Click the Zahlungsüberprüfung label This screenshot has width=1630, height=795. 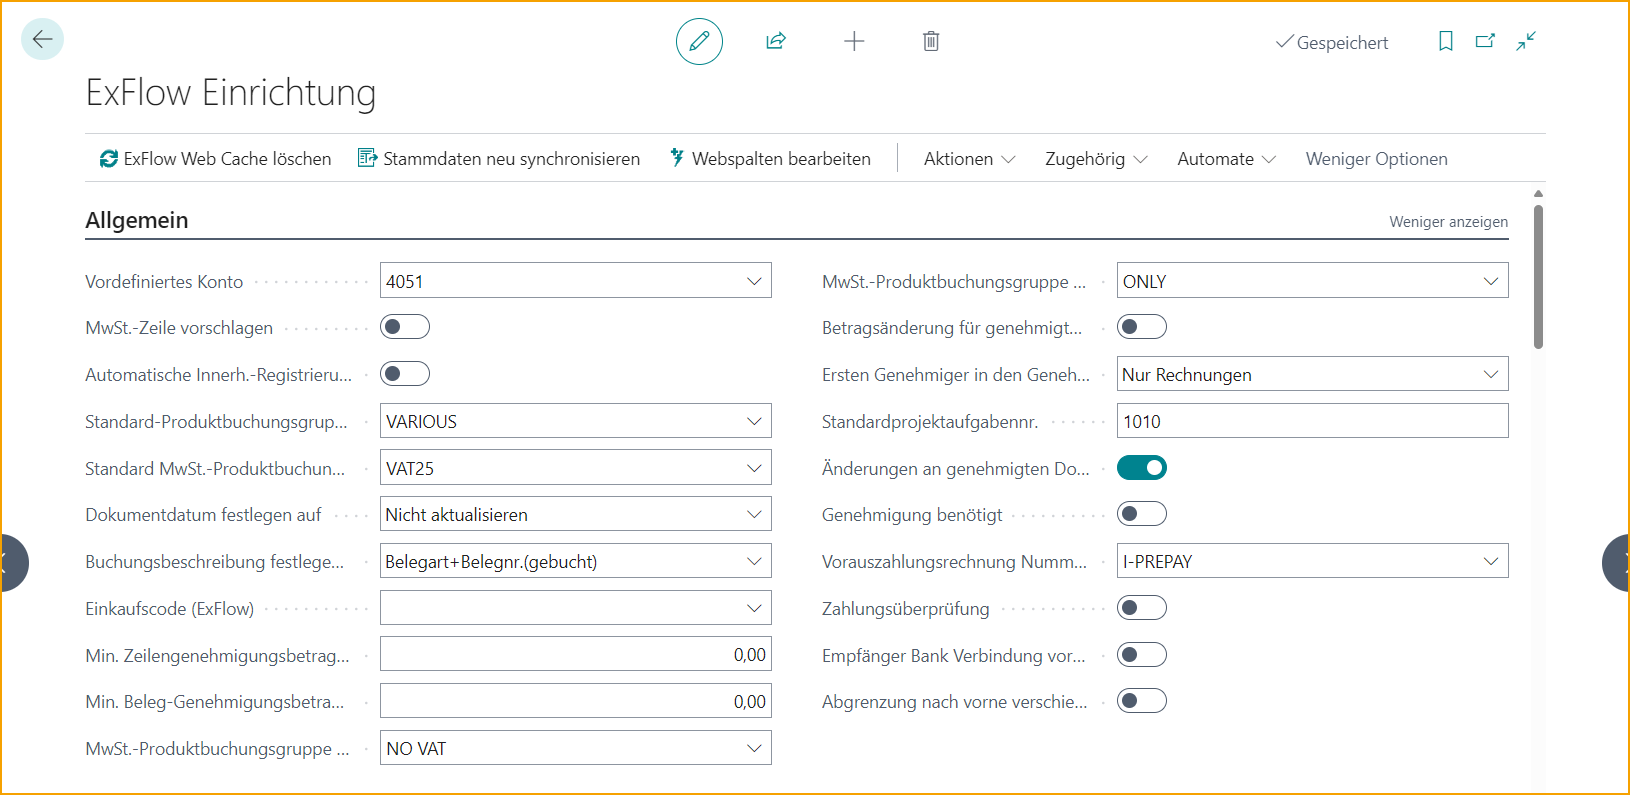coord(906,609)
